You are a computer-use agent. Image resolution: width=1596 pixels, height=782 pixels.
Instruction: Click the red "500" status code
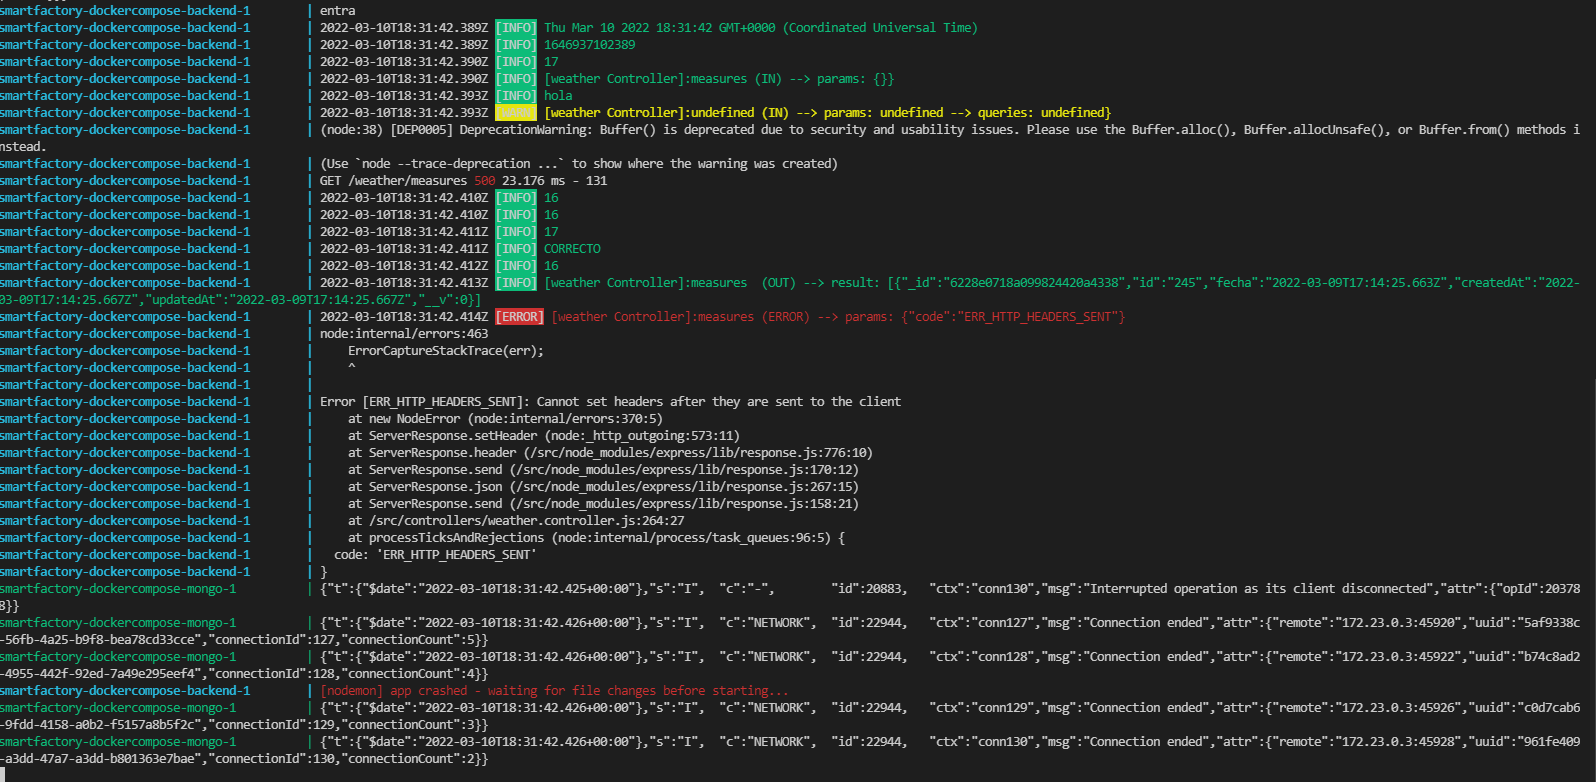pyautogui.click(x=485, y=181)
